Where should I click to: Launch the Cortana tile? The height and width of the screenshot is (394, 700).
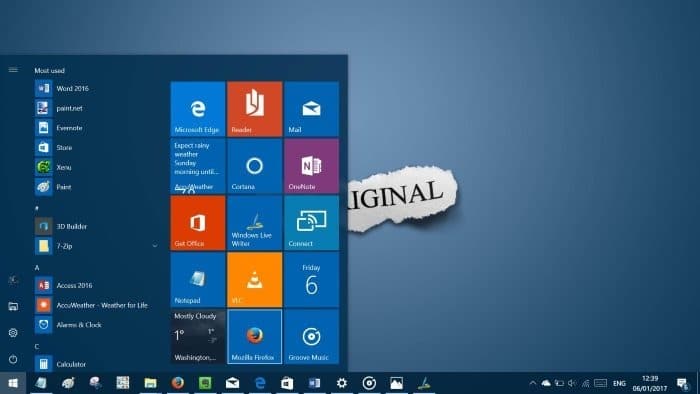coord(254,166)
